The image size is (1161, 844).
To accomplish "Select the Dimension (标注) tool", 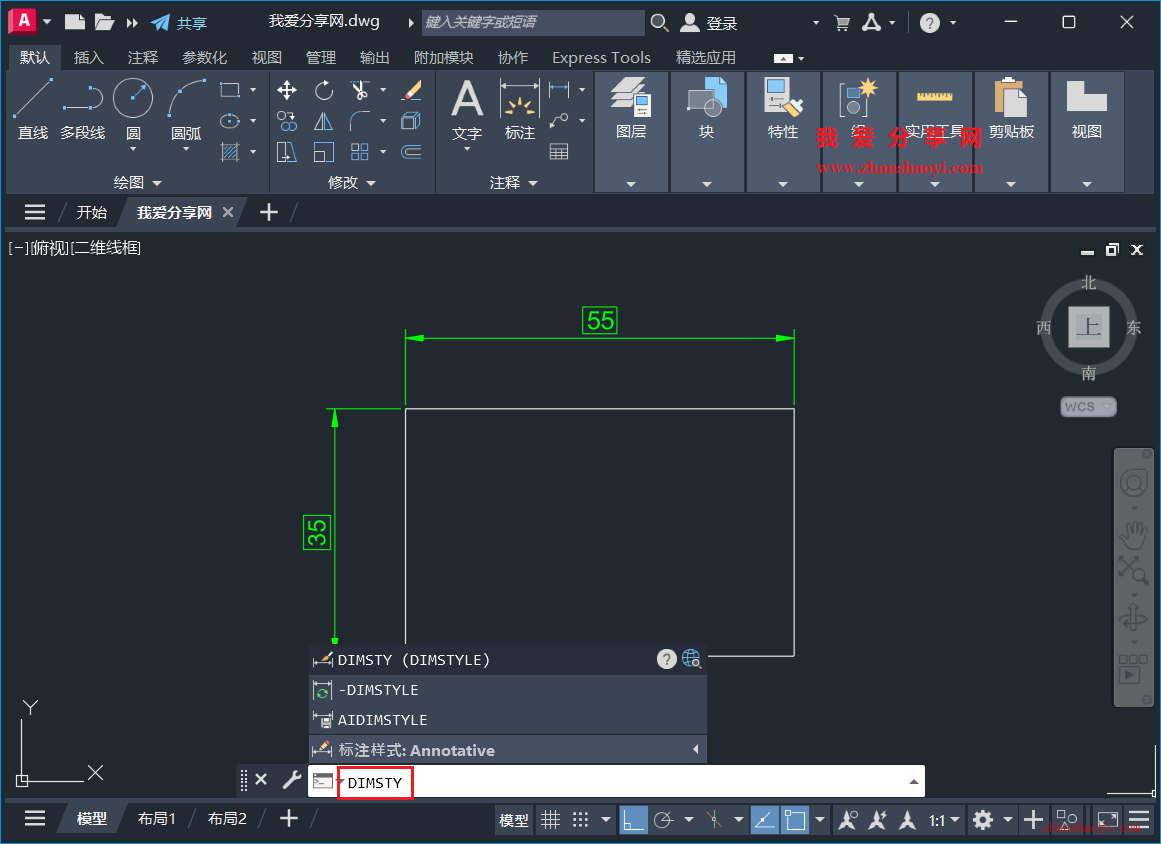I will pos(520,109).
